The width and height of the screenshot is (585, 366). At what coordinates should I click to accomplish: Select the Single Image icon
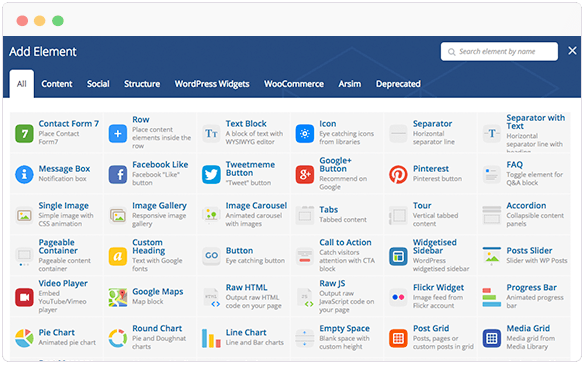click(24, 215)
